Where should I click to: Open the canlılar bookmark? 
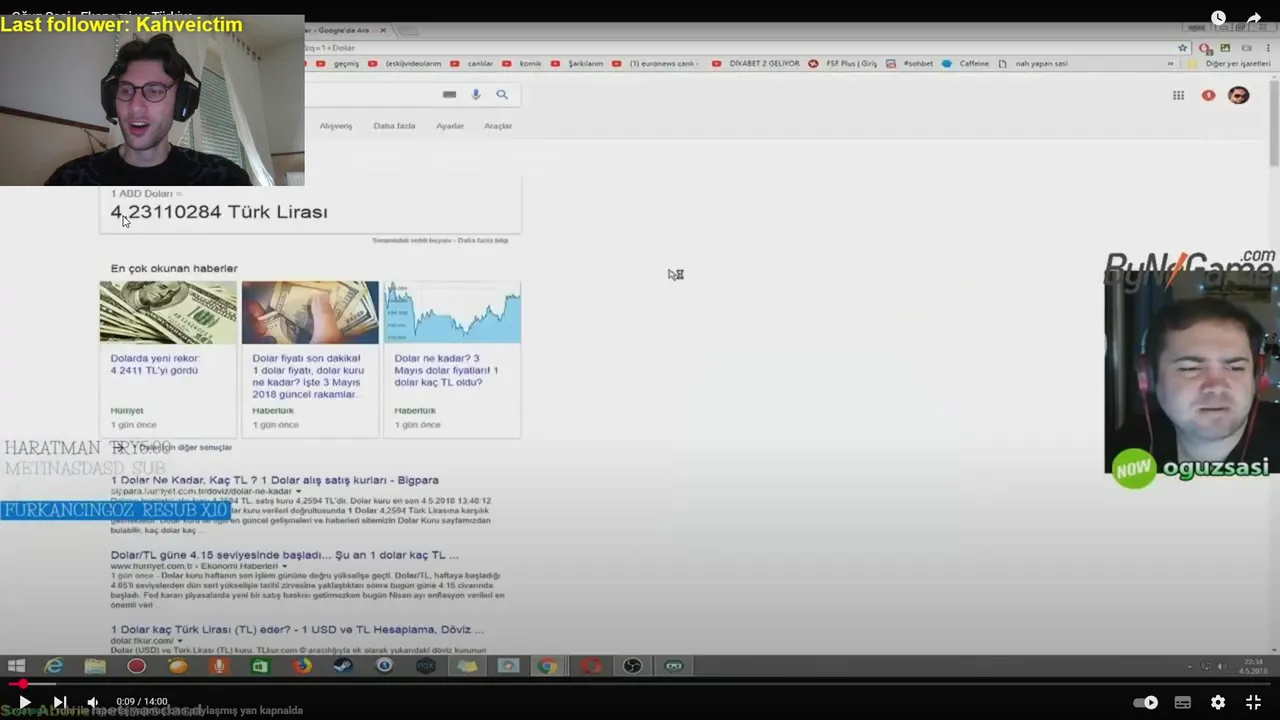[x=472, y=64]
